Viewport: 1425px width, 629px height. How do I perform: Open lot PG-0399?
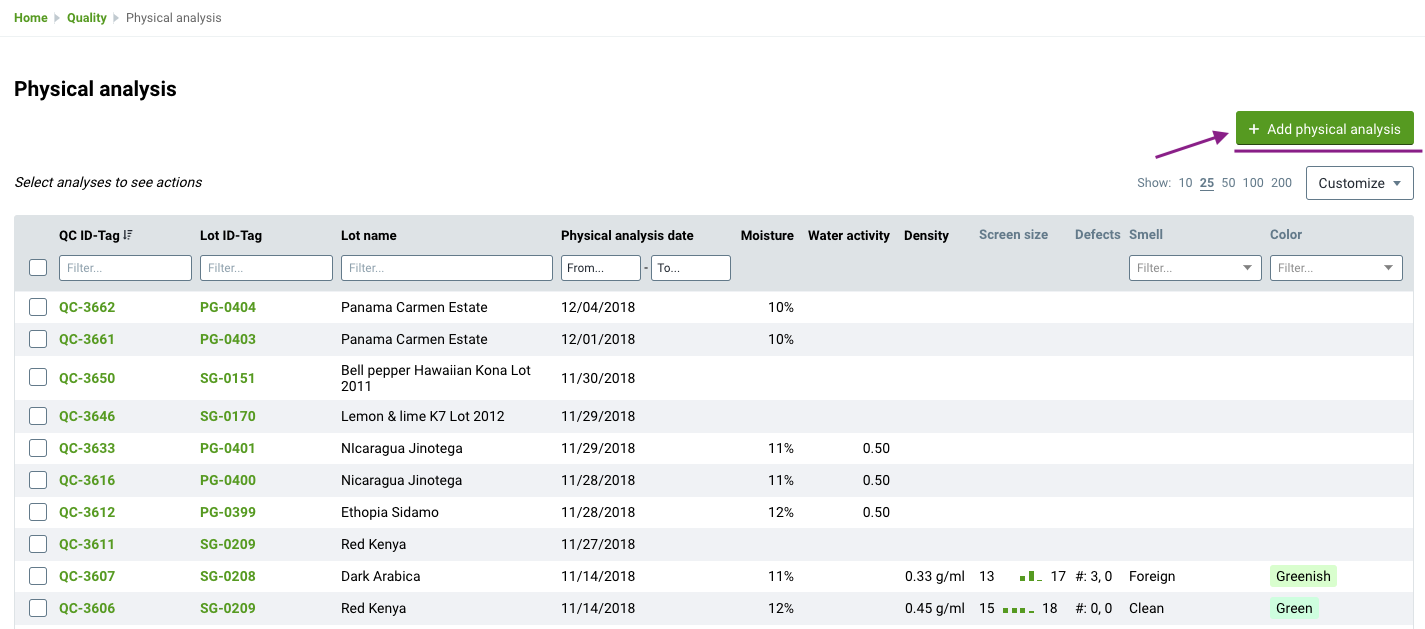pyautogui.click(x=228, y=512)
